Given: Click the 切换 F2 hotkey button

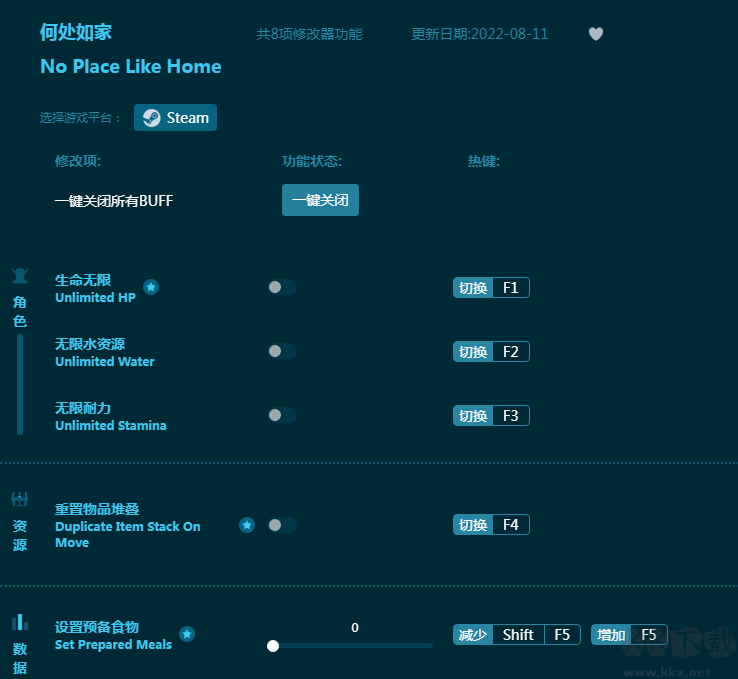Looking at the screenshot, I should click(x=491, y=352).
